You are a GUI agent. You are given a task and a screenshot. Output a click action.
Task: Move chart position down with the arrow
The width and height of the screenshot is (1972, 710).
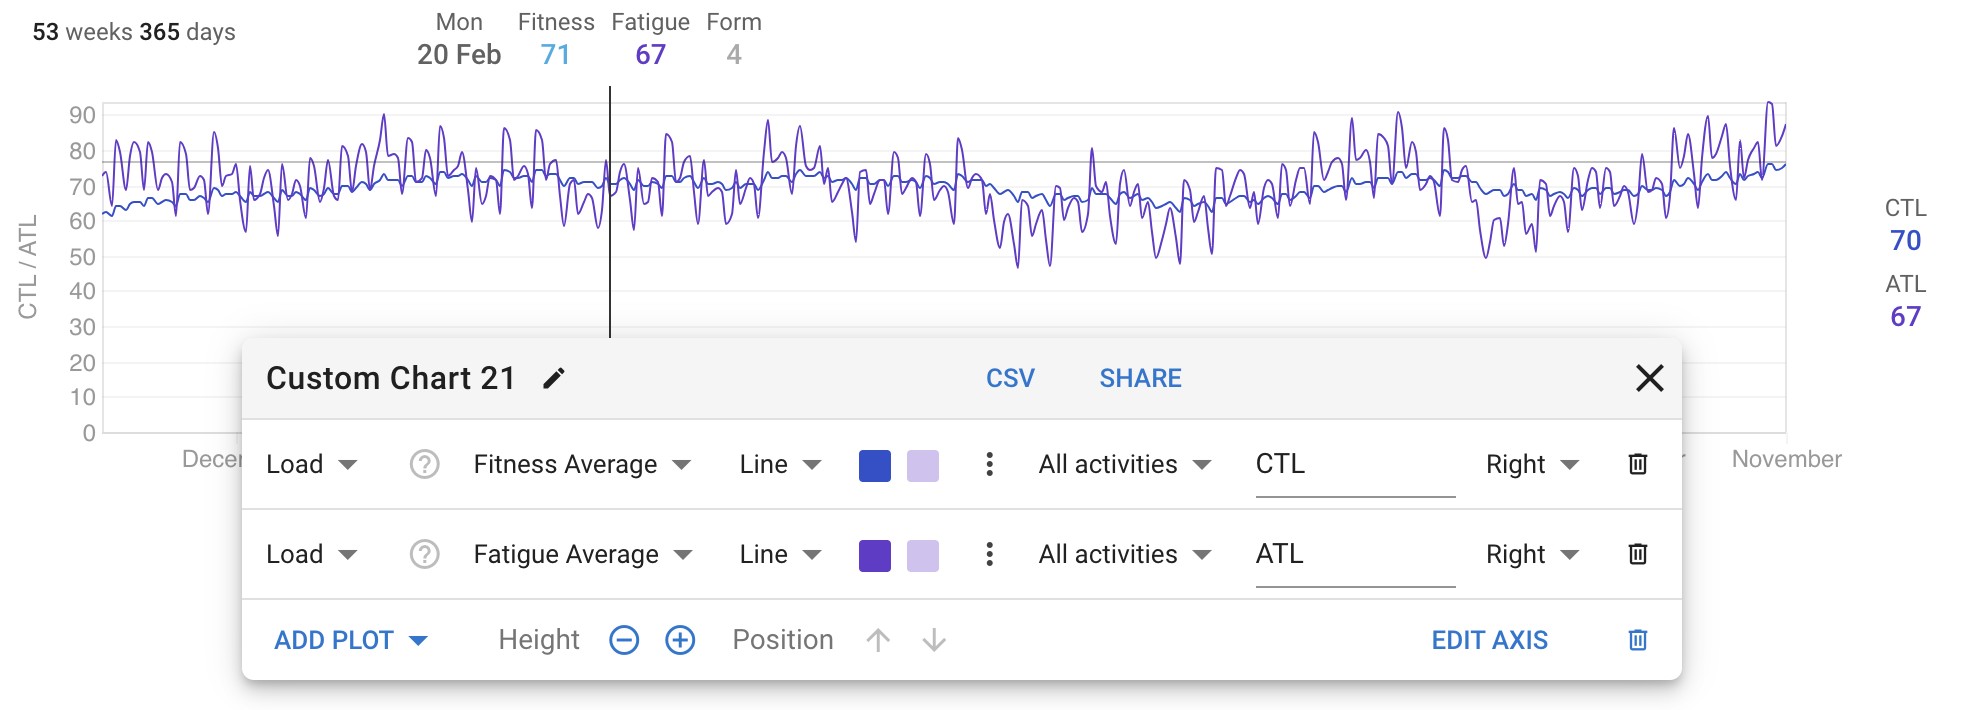pos(934,640)
